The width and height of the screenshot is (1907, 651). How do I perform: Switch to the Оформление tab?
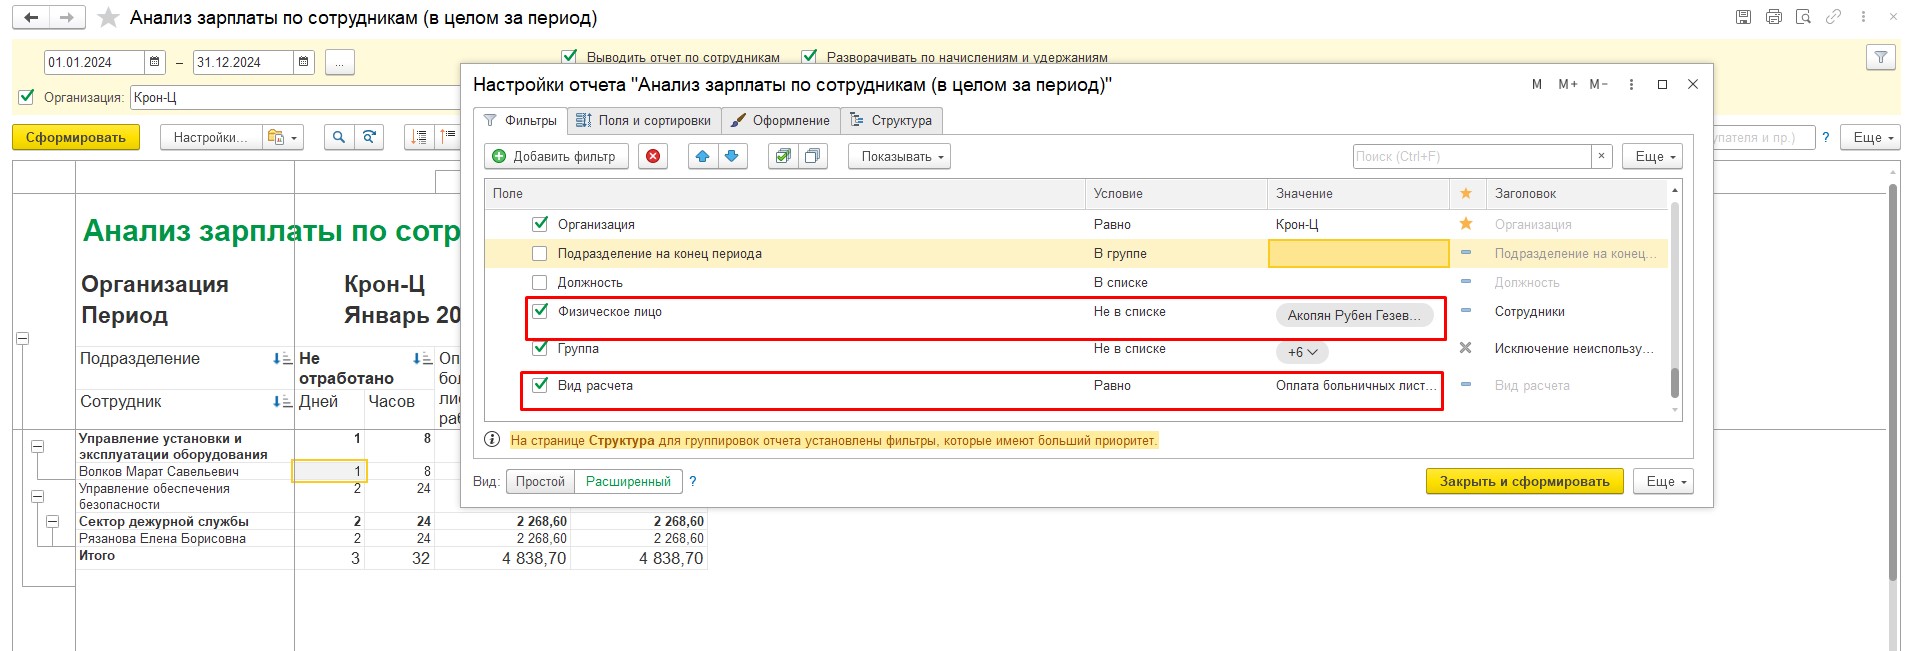(780, 120)
